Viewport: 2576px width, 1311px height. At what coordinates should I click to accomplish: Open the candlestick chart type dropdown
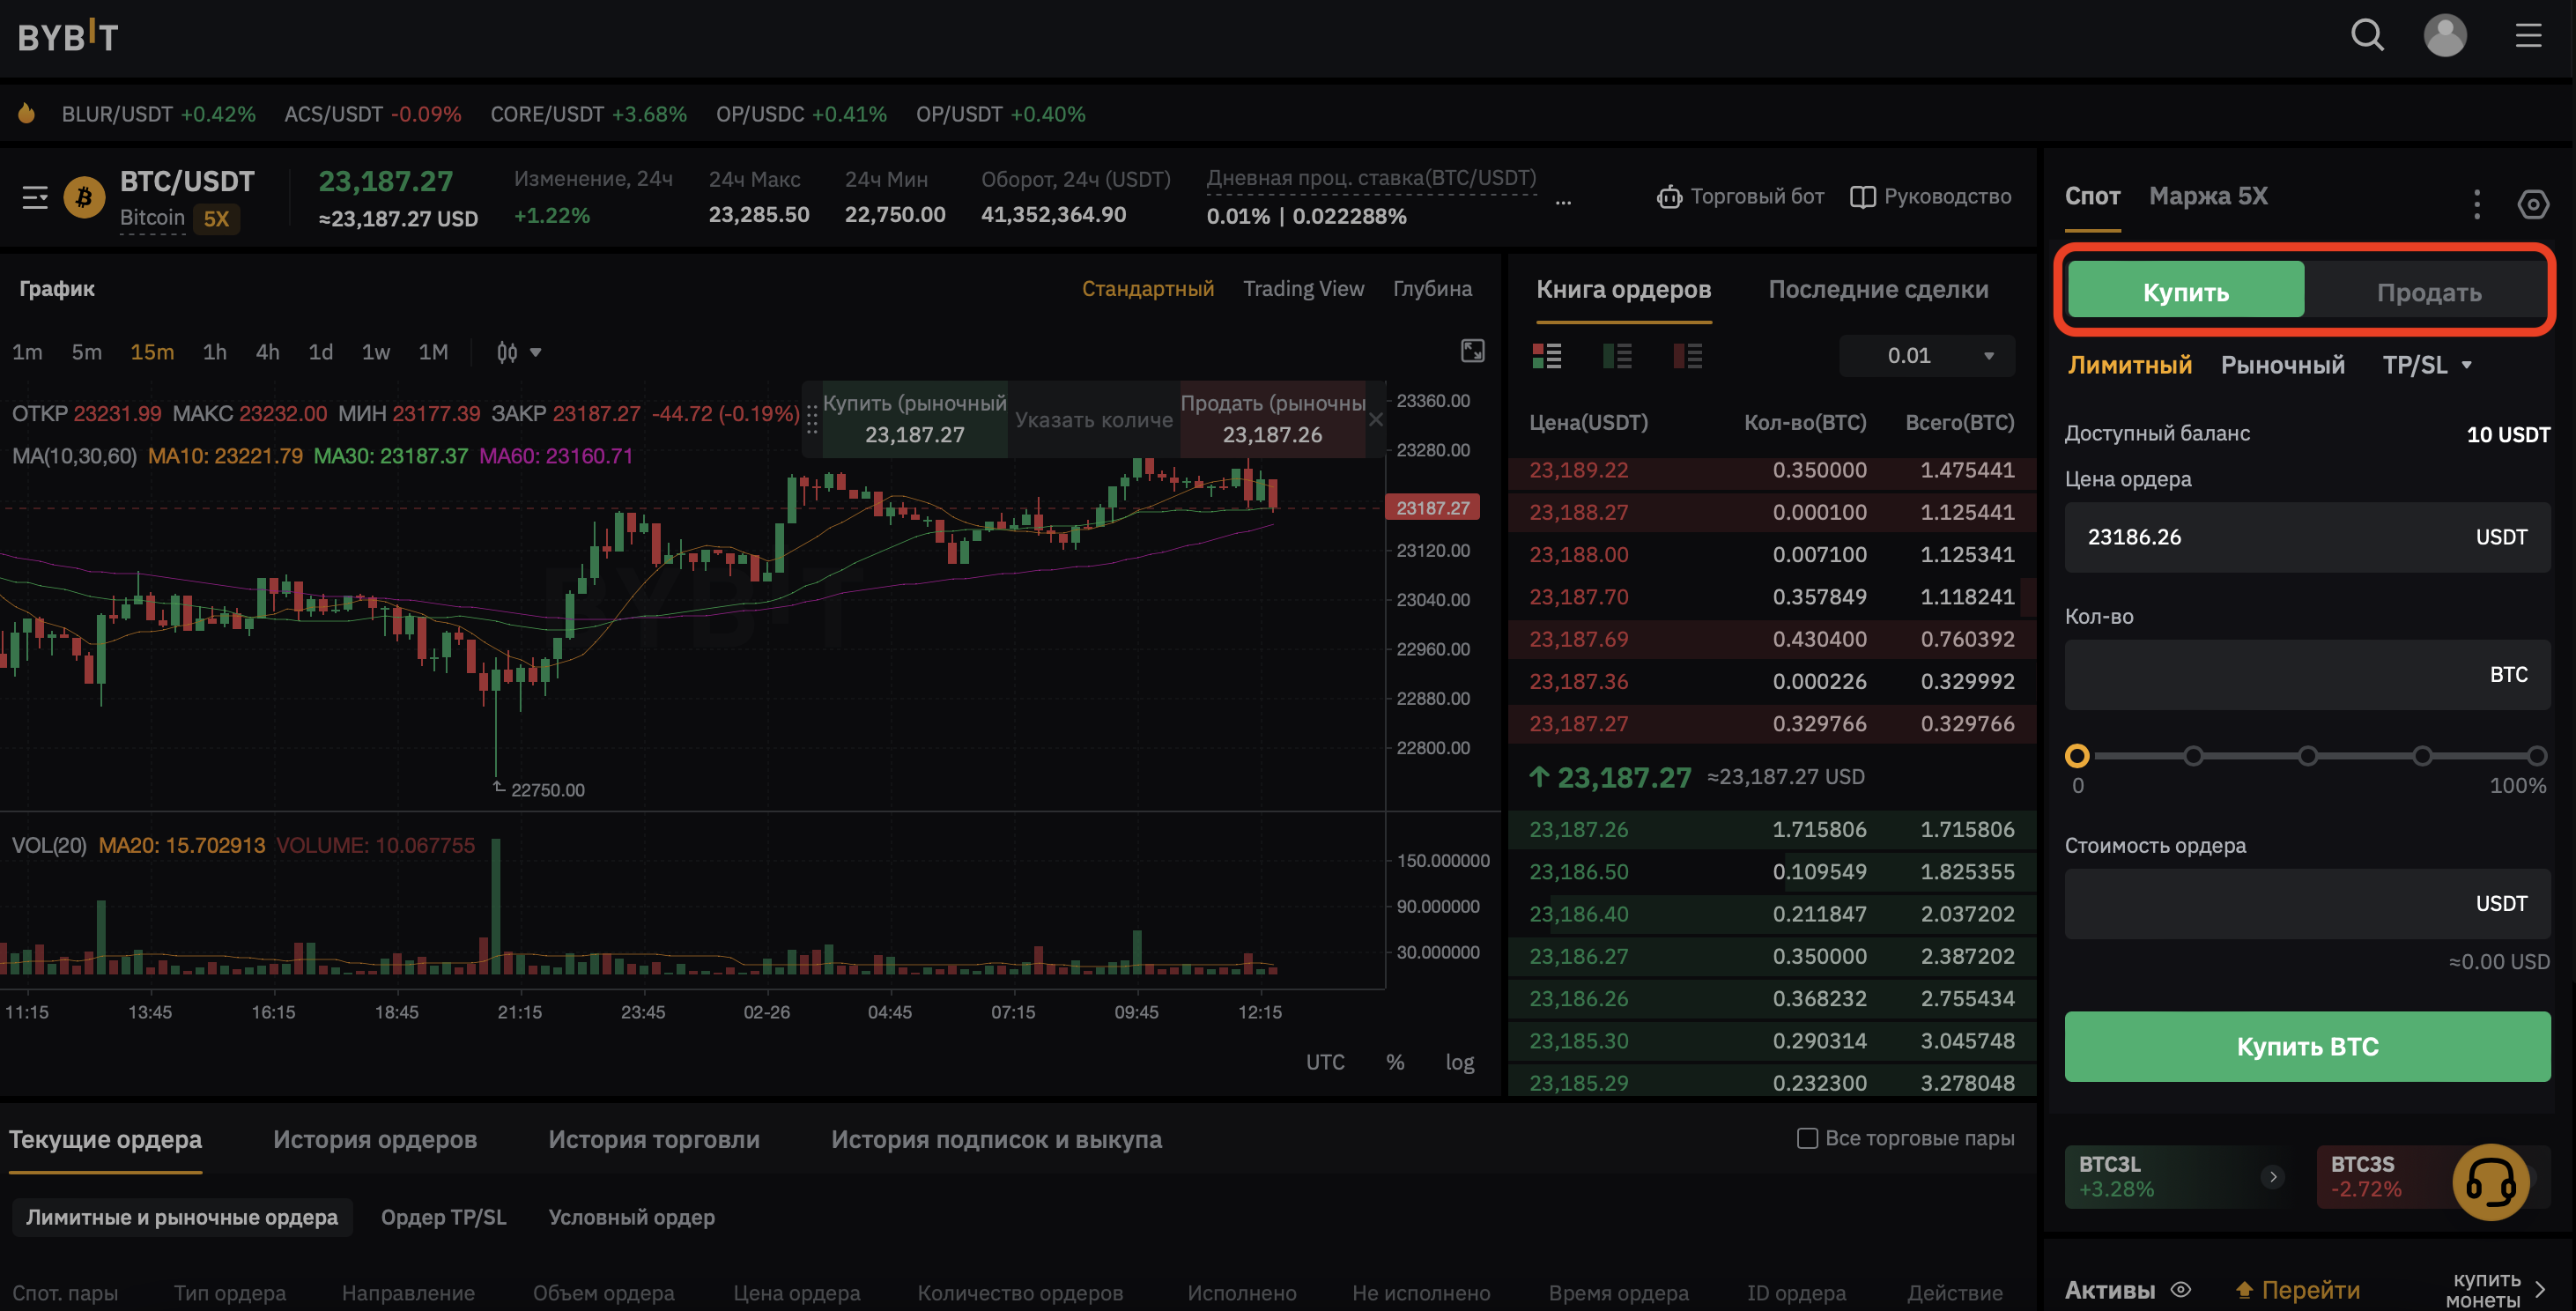point(519,352)
